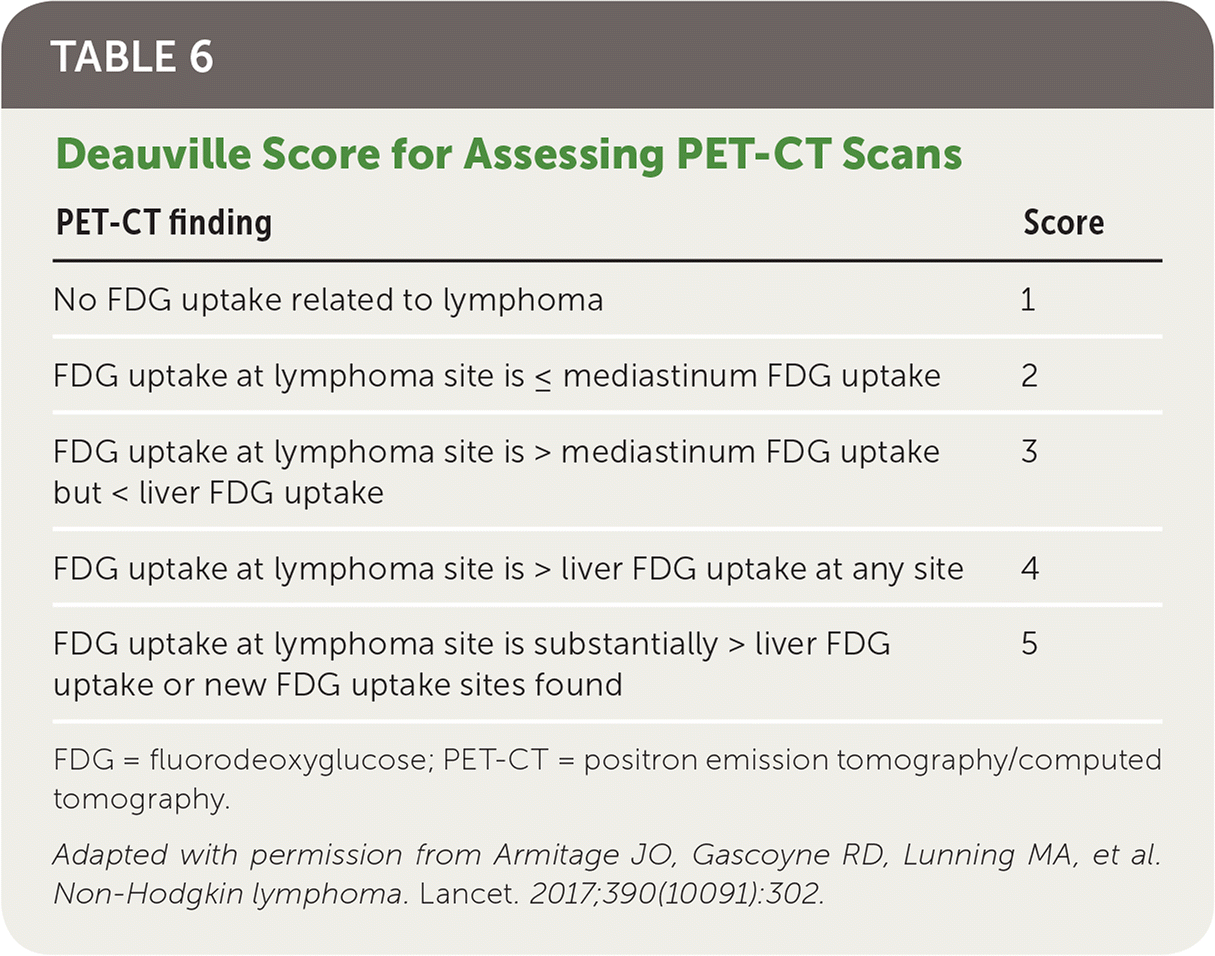
Task: Click the new FDG uptake sites found line
Action: (338, 686)
